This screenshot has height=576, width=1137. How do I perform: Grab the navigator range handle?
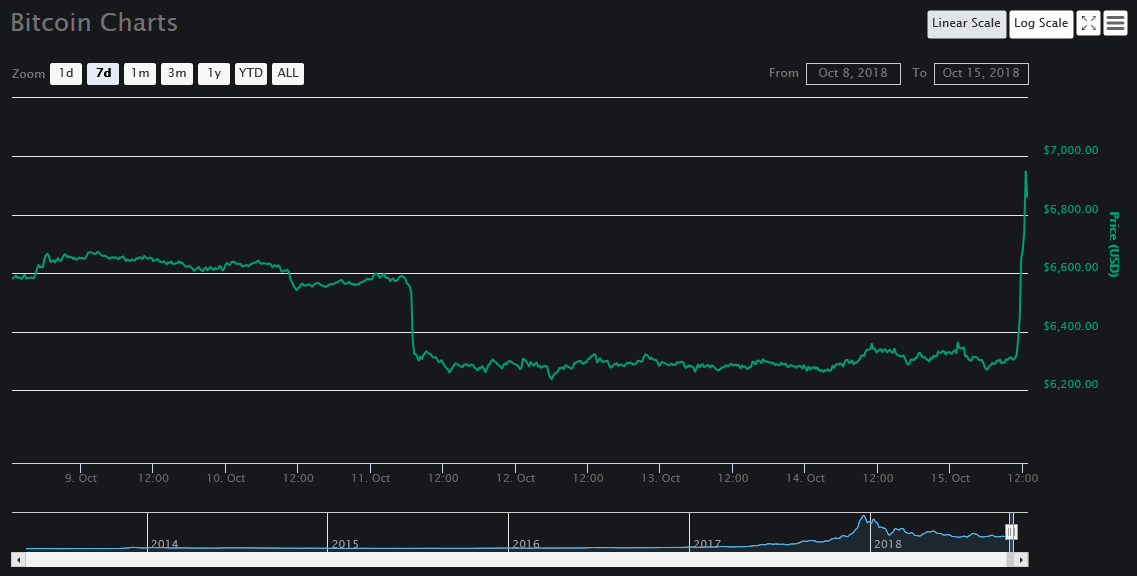point(1012,532)
